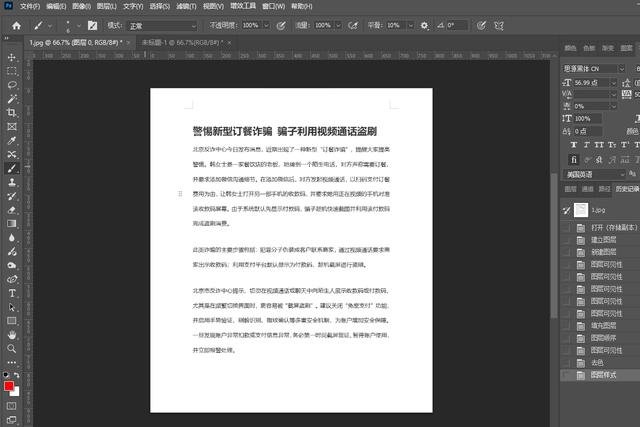Toggle history brush source beside 1.jpg snapshot
This screenshot has width=640, height=427.
(x=568, y=210)
